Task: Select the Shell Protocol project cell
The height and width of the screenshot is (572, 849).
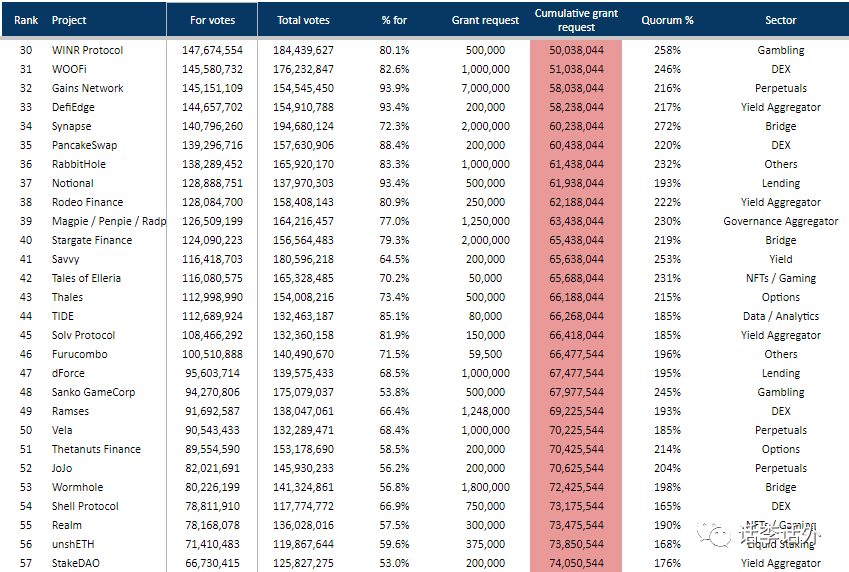Action: (85, 506)
